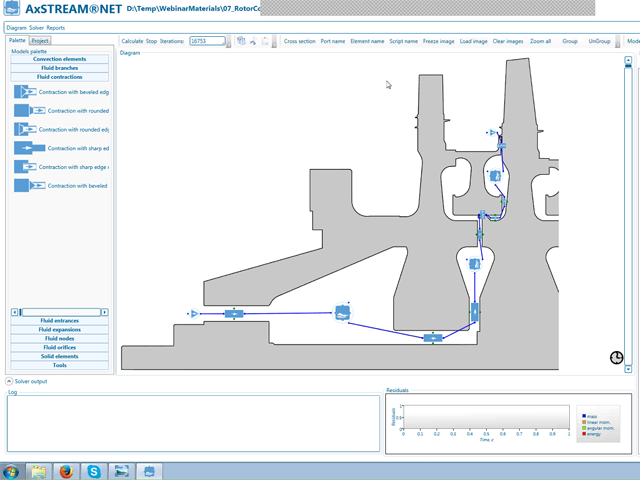This screenshot has height=480, width=640.
Task: Click the clock icon in diagram corner
Action: point(616,358)
